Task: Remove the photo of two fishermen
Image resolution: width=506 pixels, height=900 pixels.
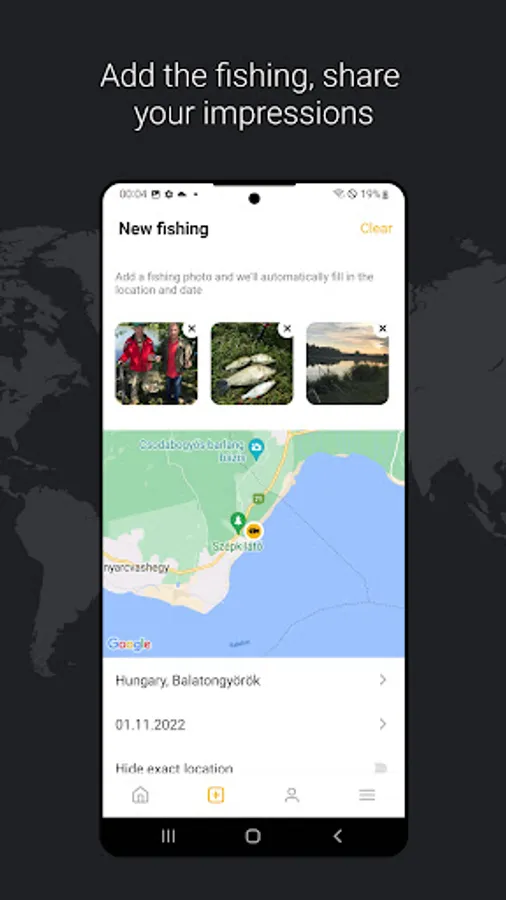Action: [192, 328]
